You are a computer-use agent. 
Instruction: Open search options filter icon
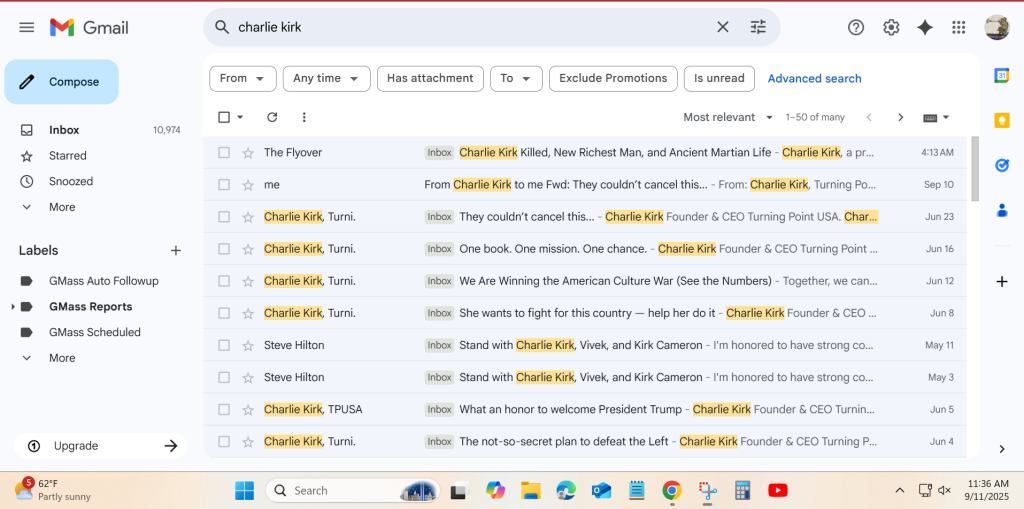coord(758,27)
